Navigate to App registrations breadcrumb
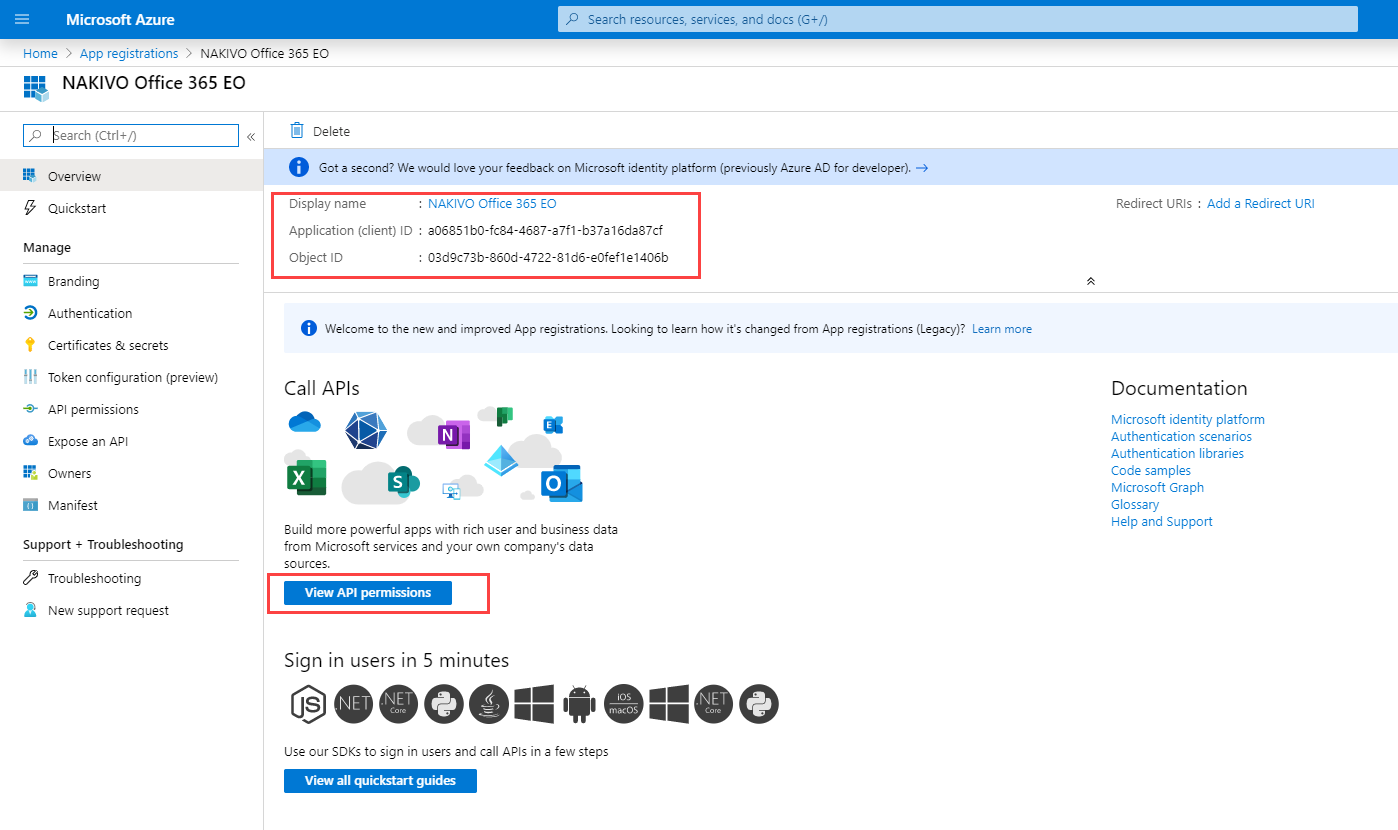This screenshot has width=1398, height=830. coord(129,54)
